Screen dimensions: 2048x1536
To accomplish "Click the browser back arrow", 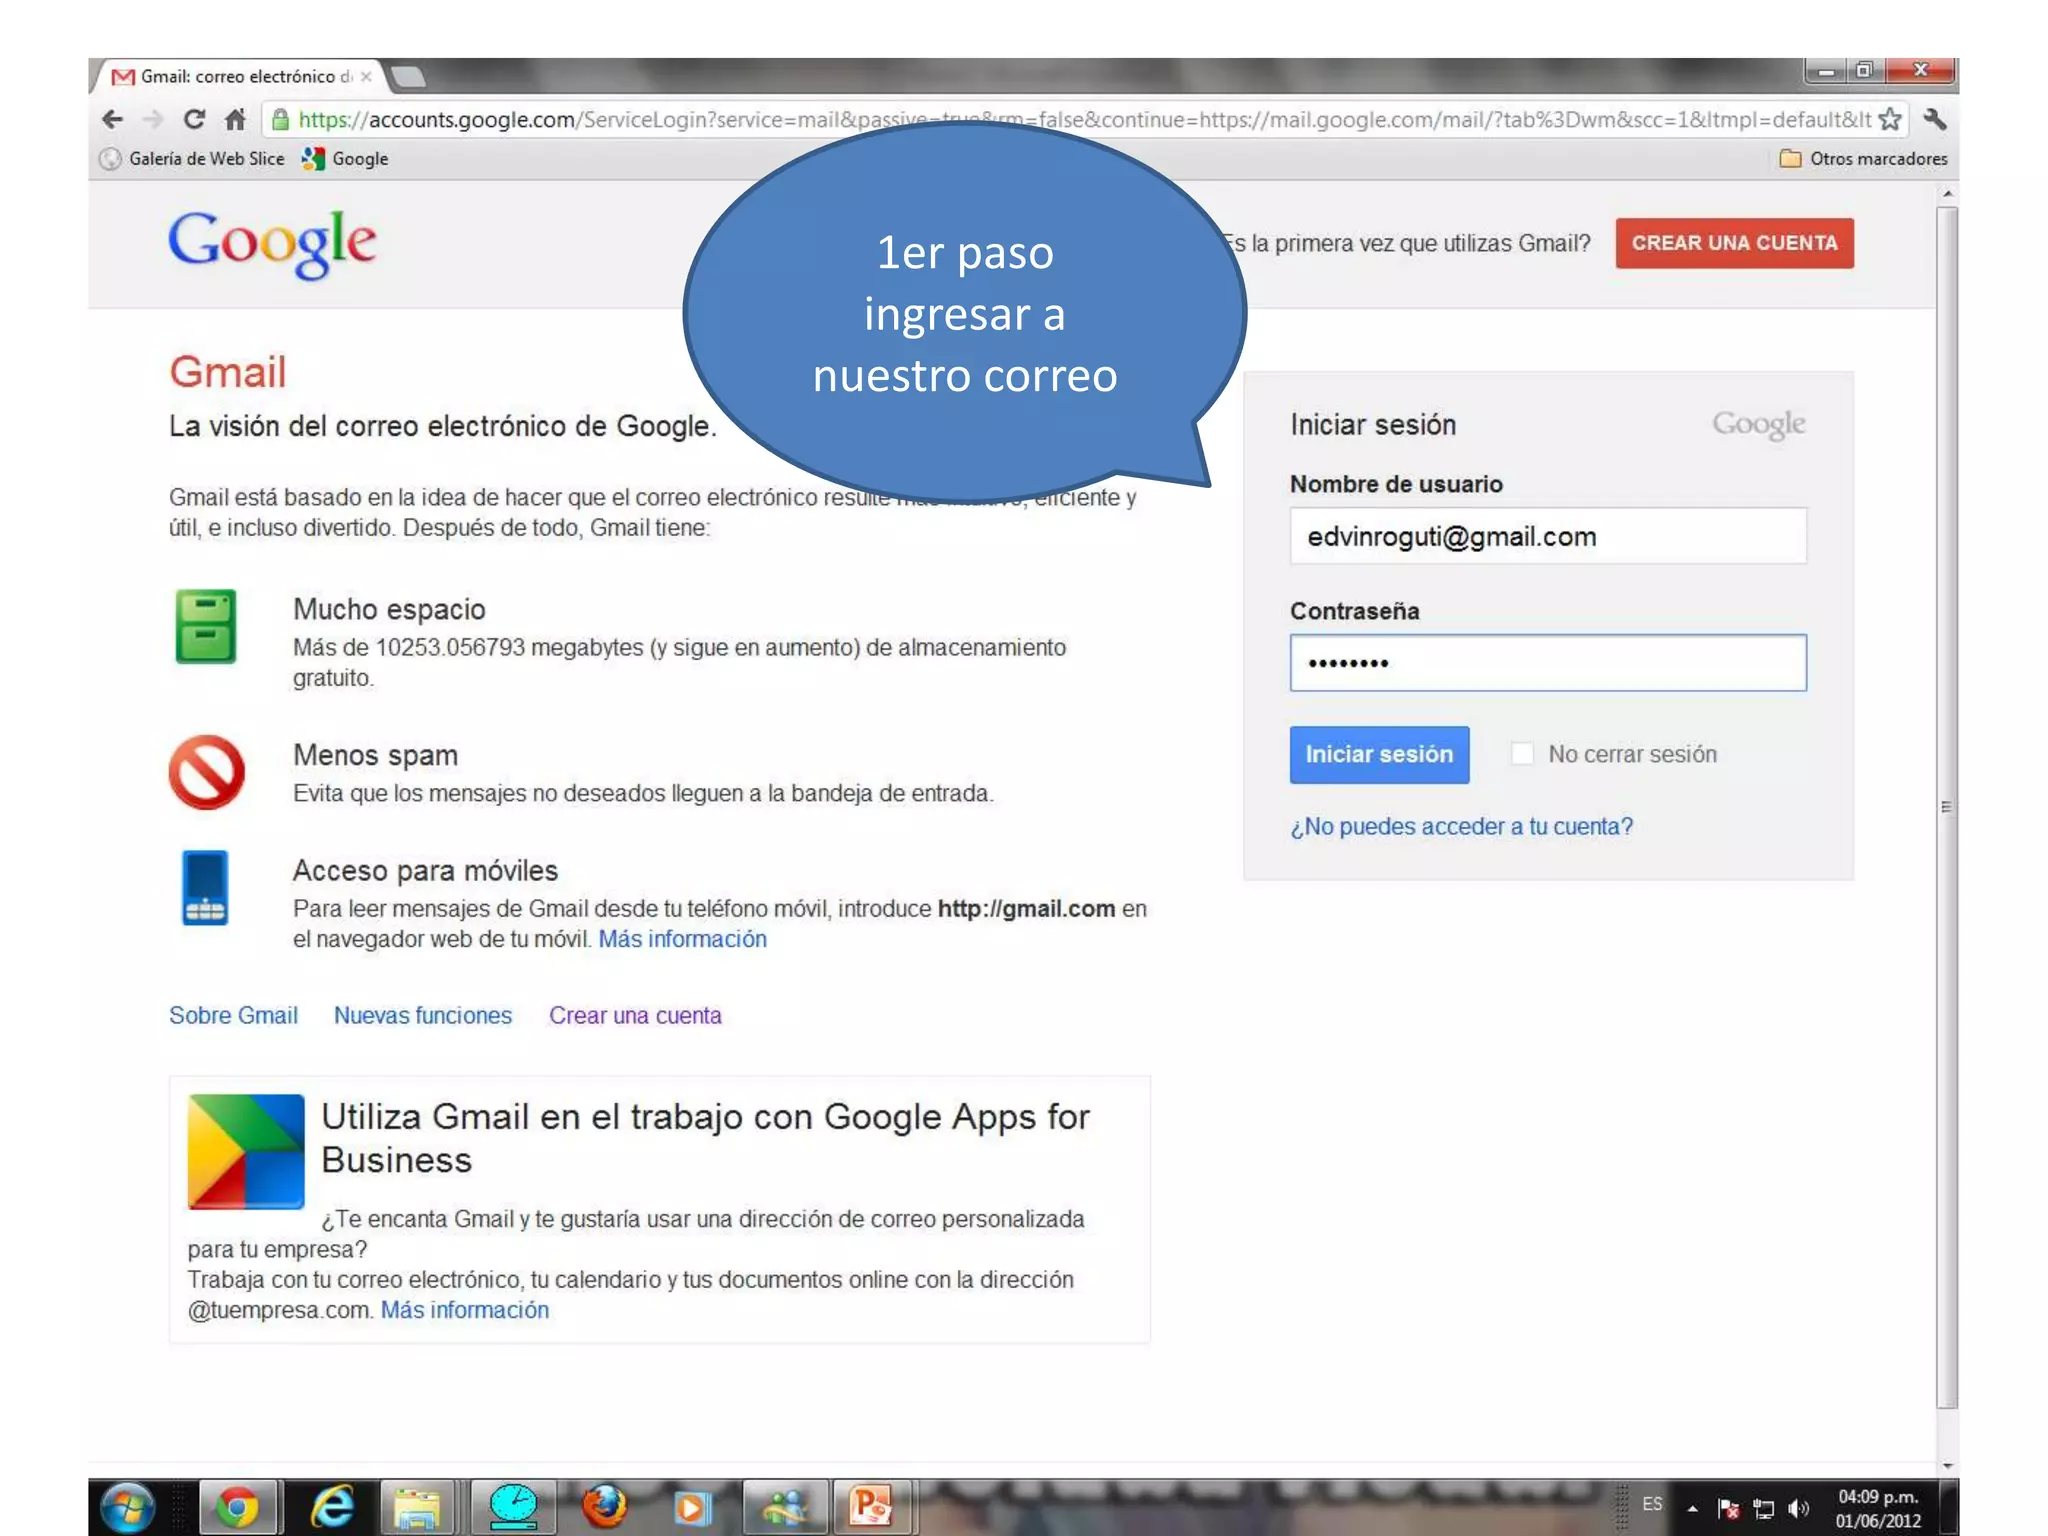I will coord(113,120).
